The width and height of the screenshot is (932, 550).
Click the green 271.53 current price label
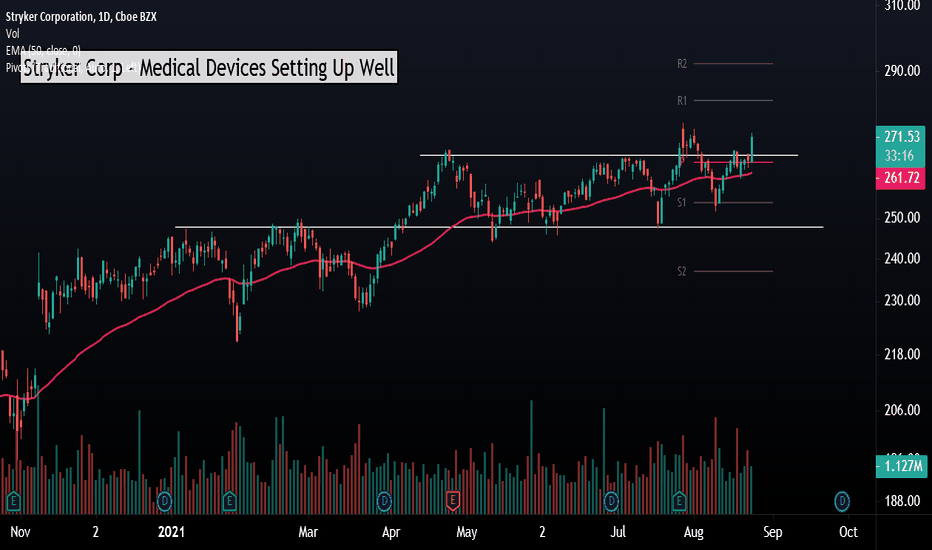tap(900, 137)
